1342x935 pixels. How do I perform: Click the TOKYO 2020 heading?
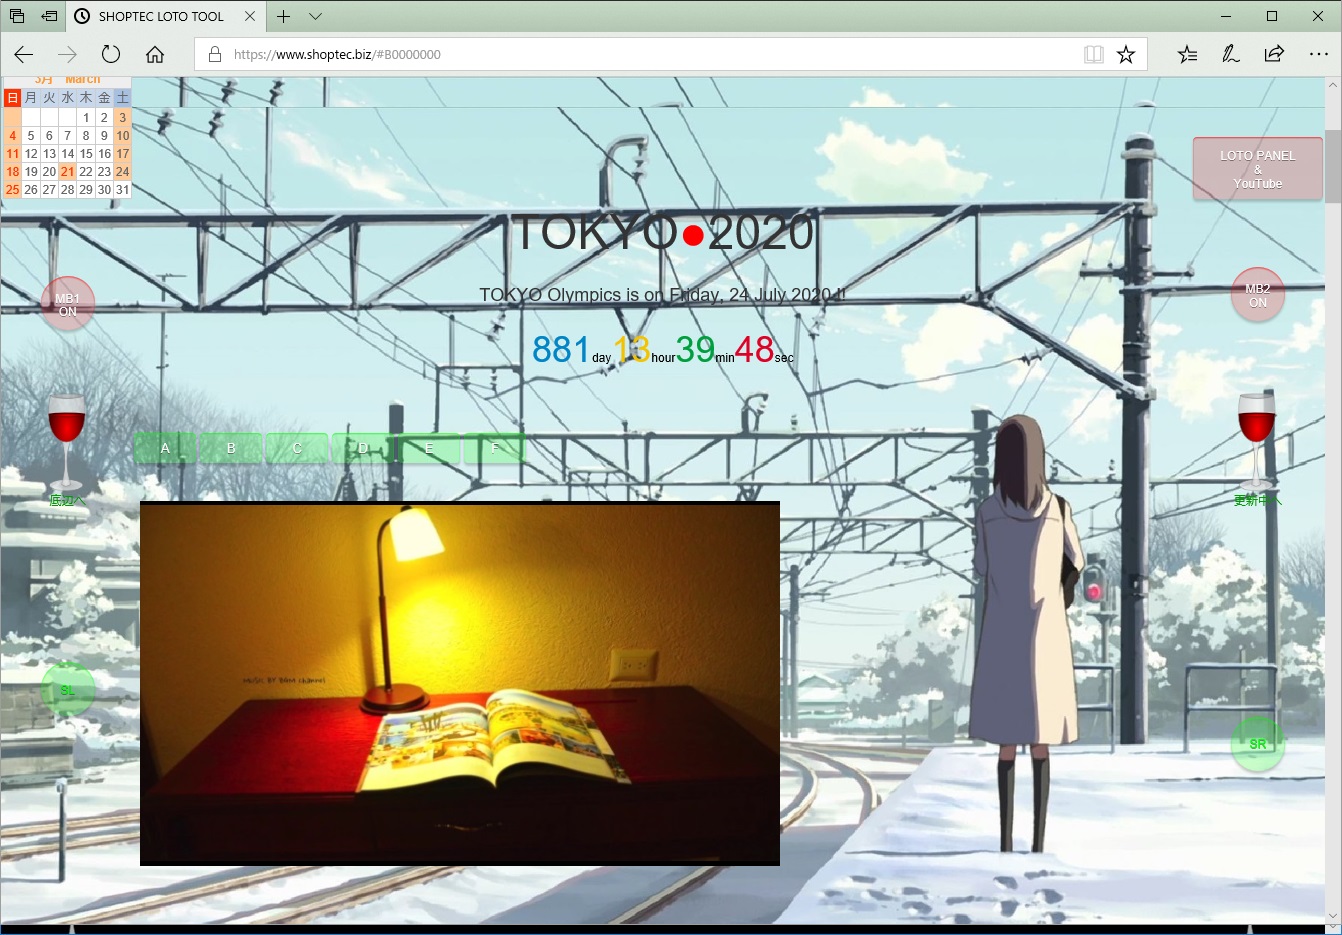(x=664, y=232)
